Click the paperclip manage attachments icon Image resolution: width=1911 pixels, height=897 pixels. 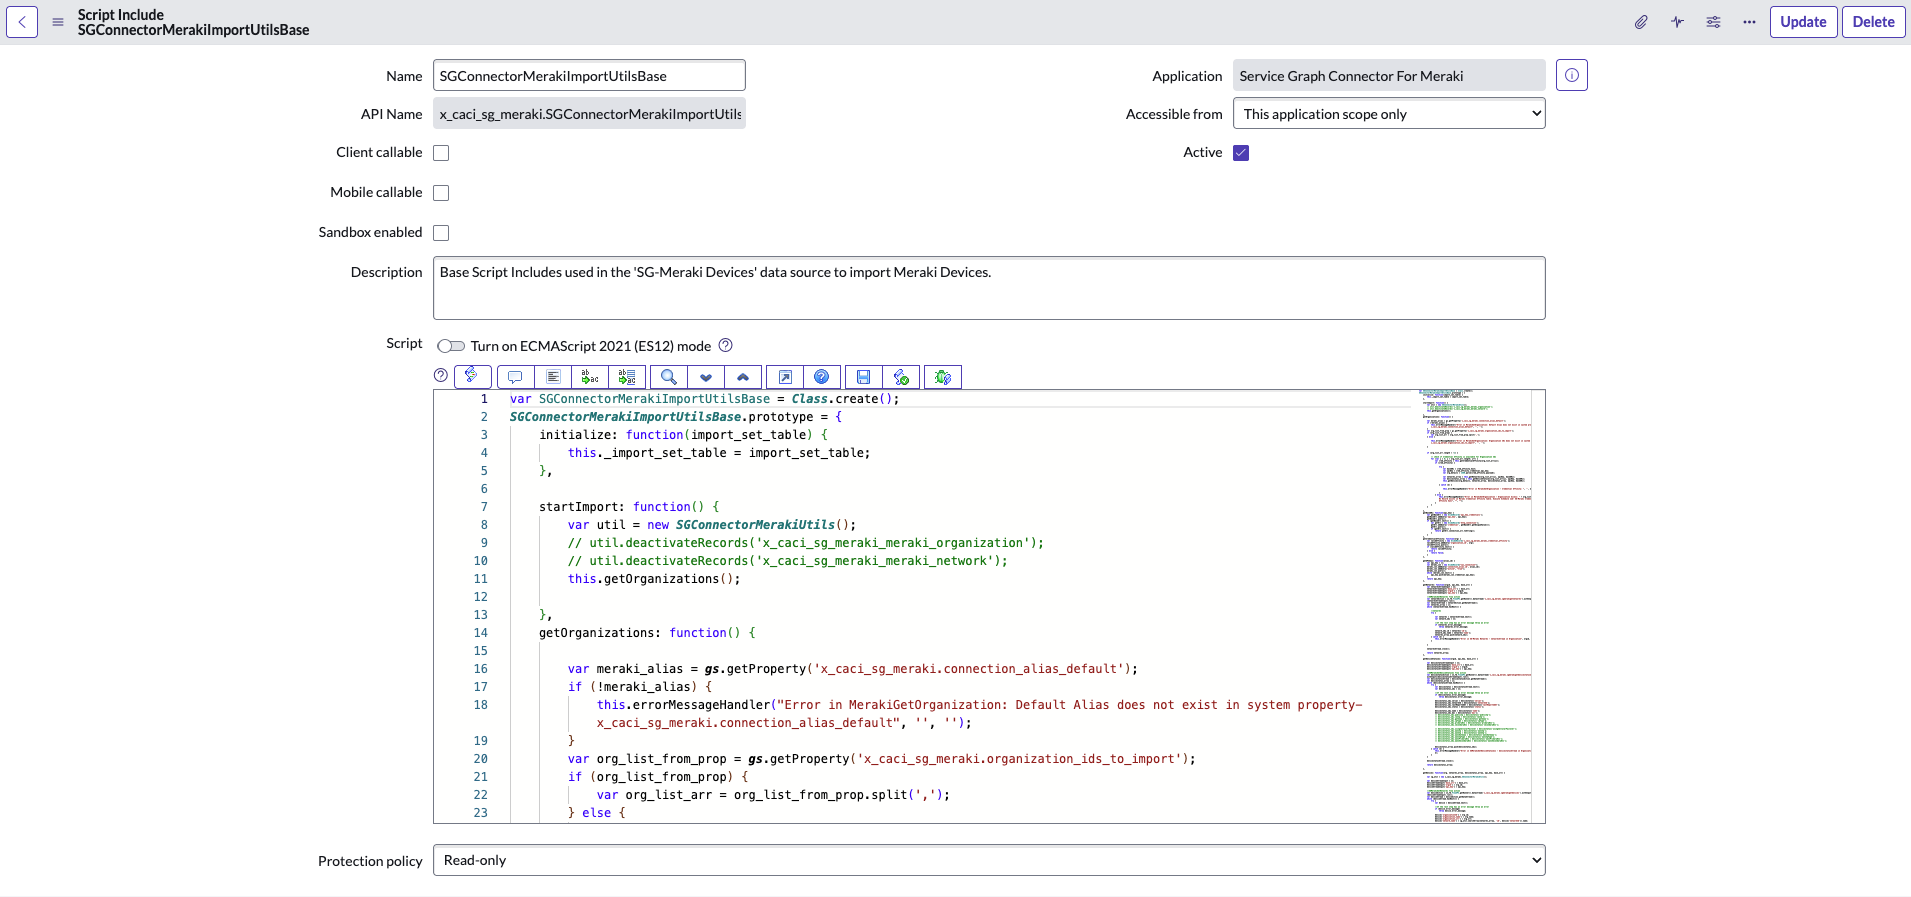(x=1641, y=22)
